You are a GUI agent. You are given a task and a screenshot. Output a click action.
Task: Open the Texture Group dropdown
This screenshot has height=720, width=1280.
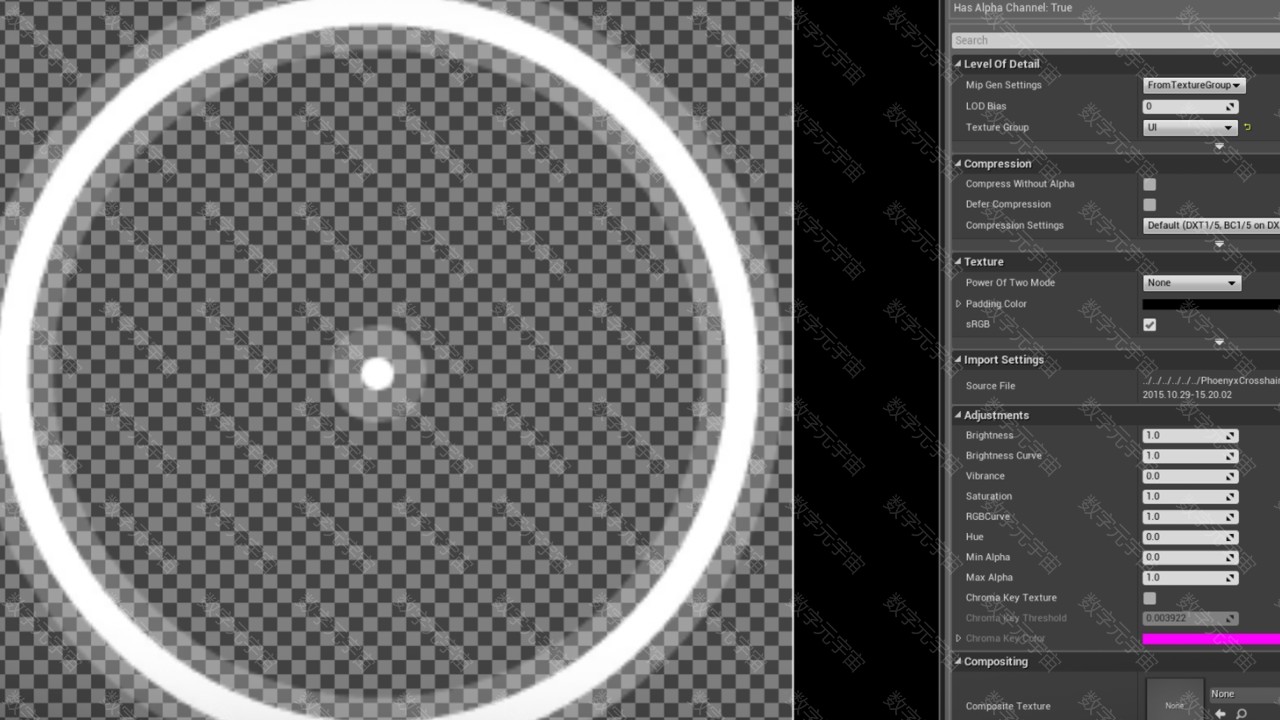point(1190,127)
